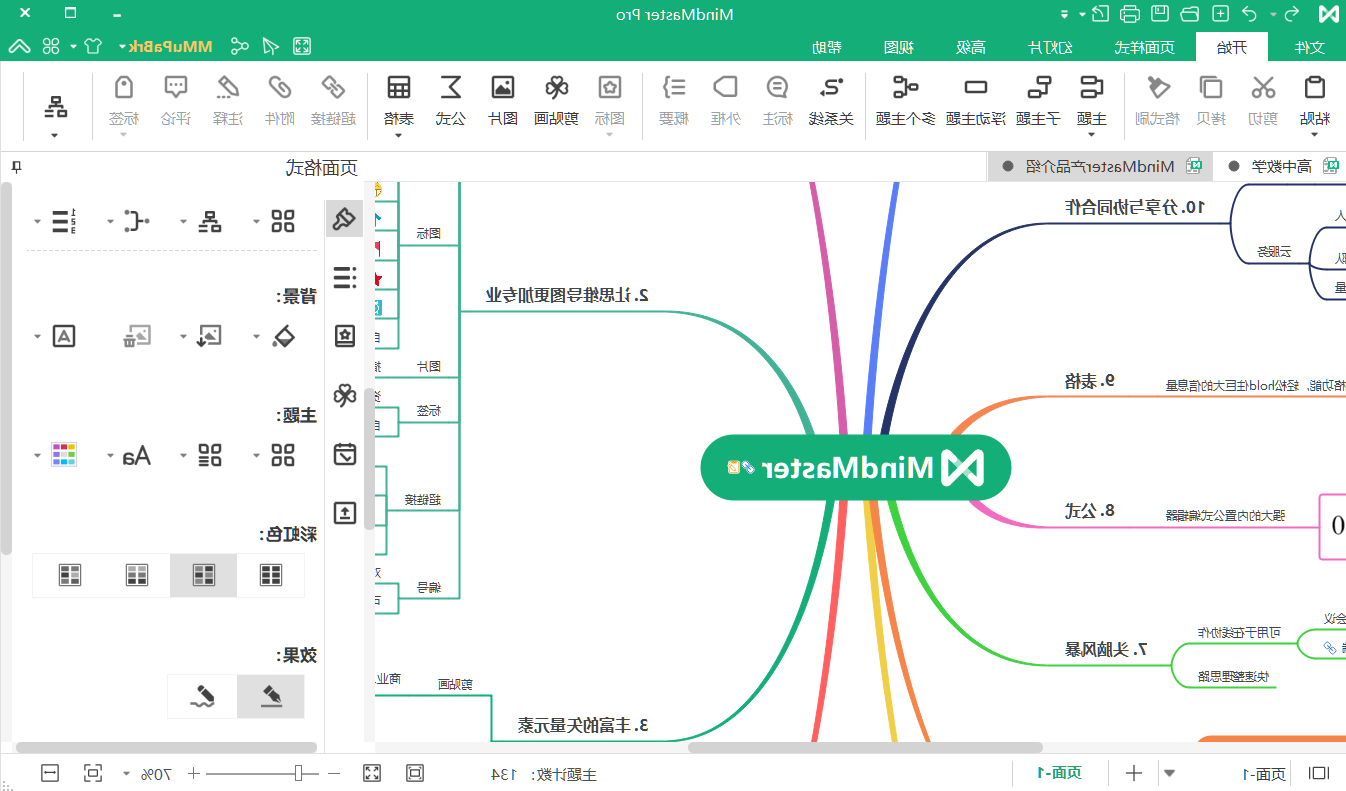Pin the 页面格式 panel
Screen dimensions: 1346x791
pyautogui.click(x=16, y=167)
